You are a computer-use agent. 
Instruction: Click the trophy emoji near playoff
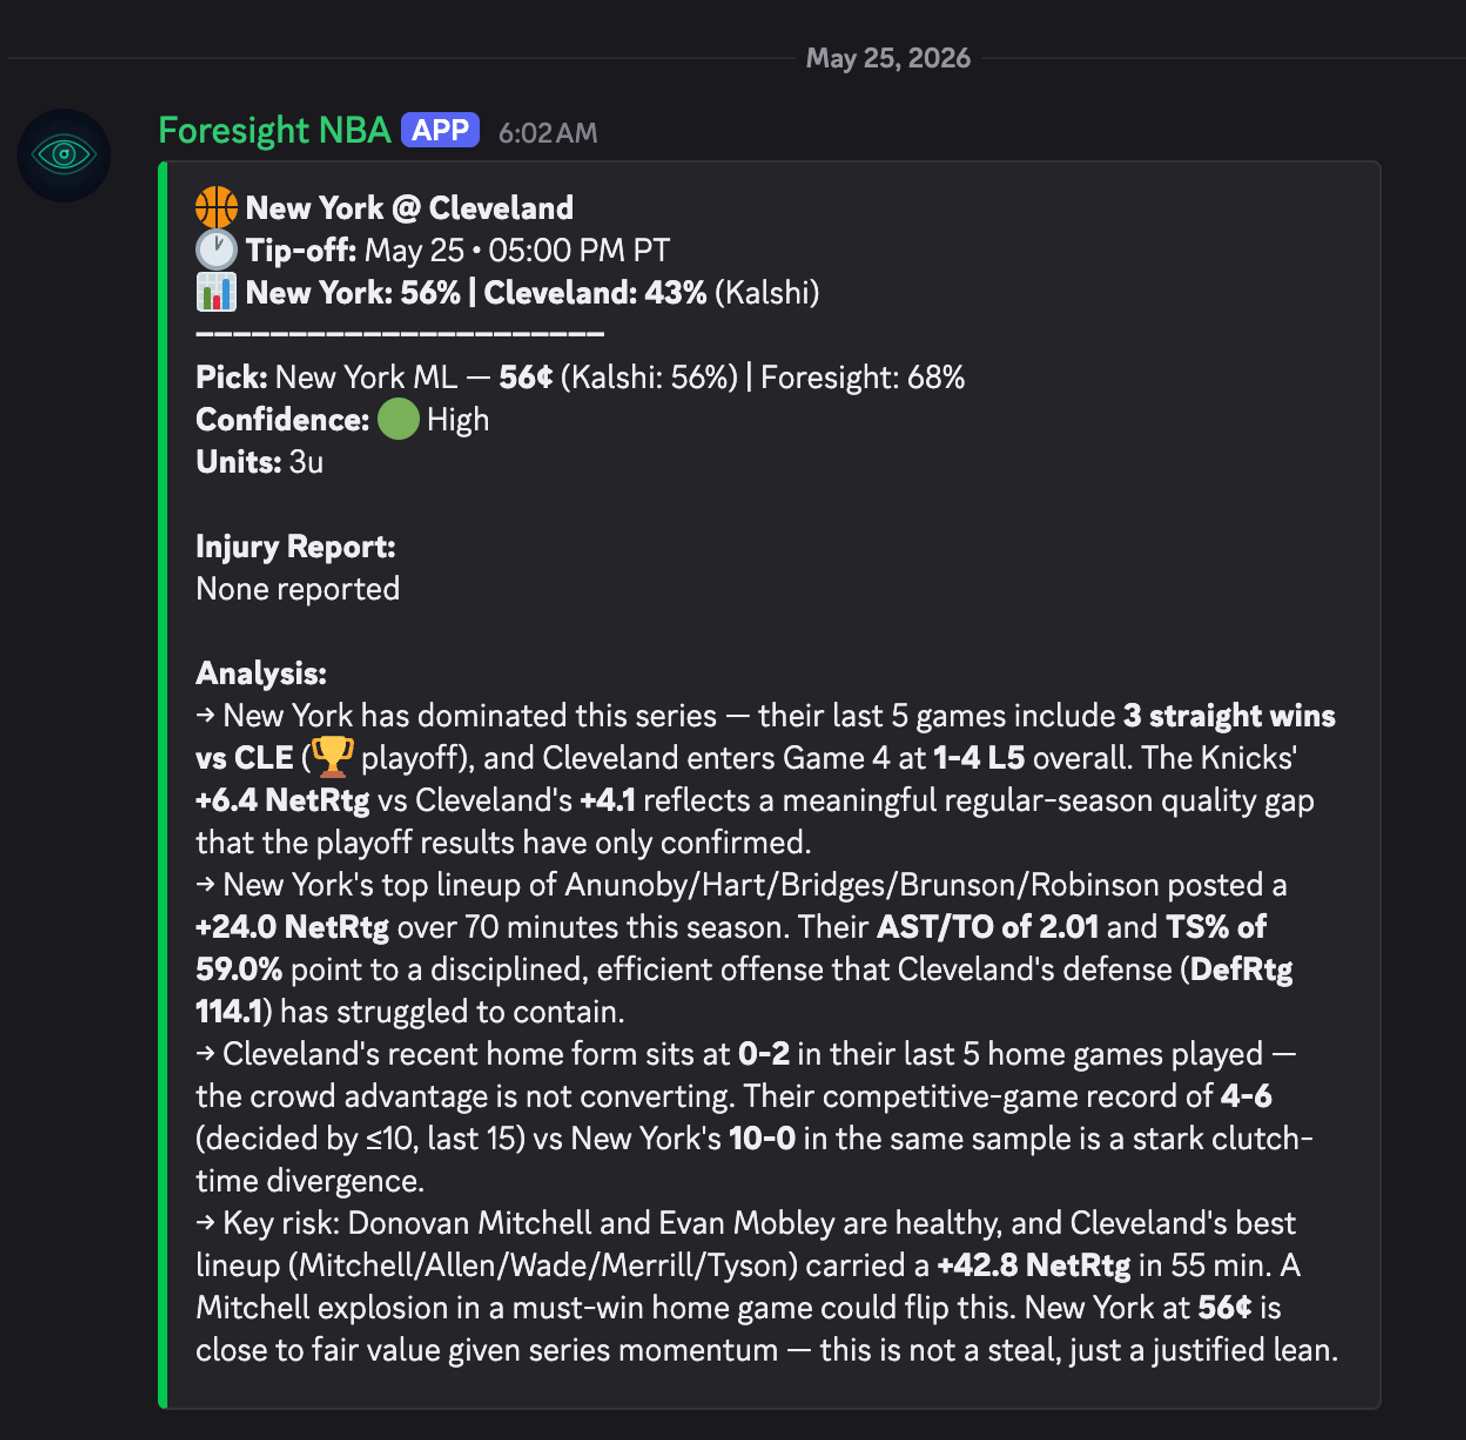(332, 757)
